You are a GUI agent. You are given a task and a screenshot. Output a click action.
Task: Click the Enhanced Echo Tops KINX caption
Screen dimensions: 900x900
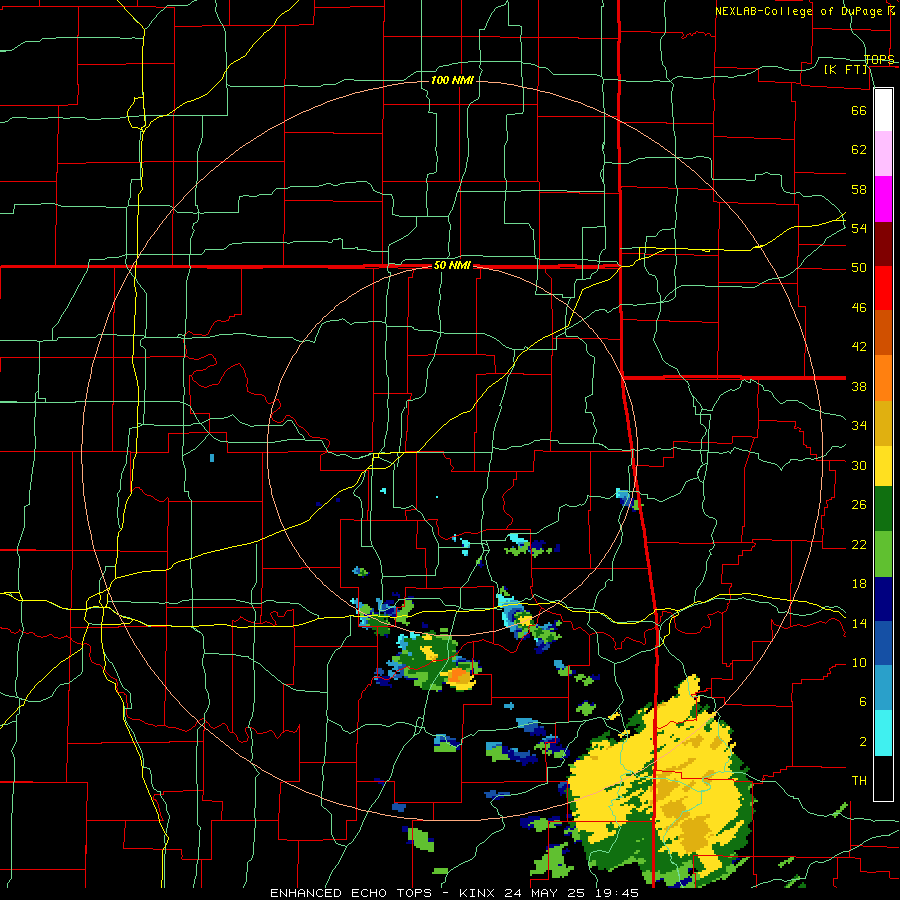(454, 893)
